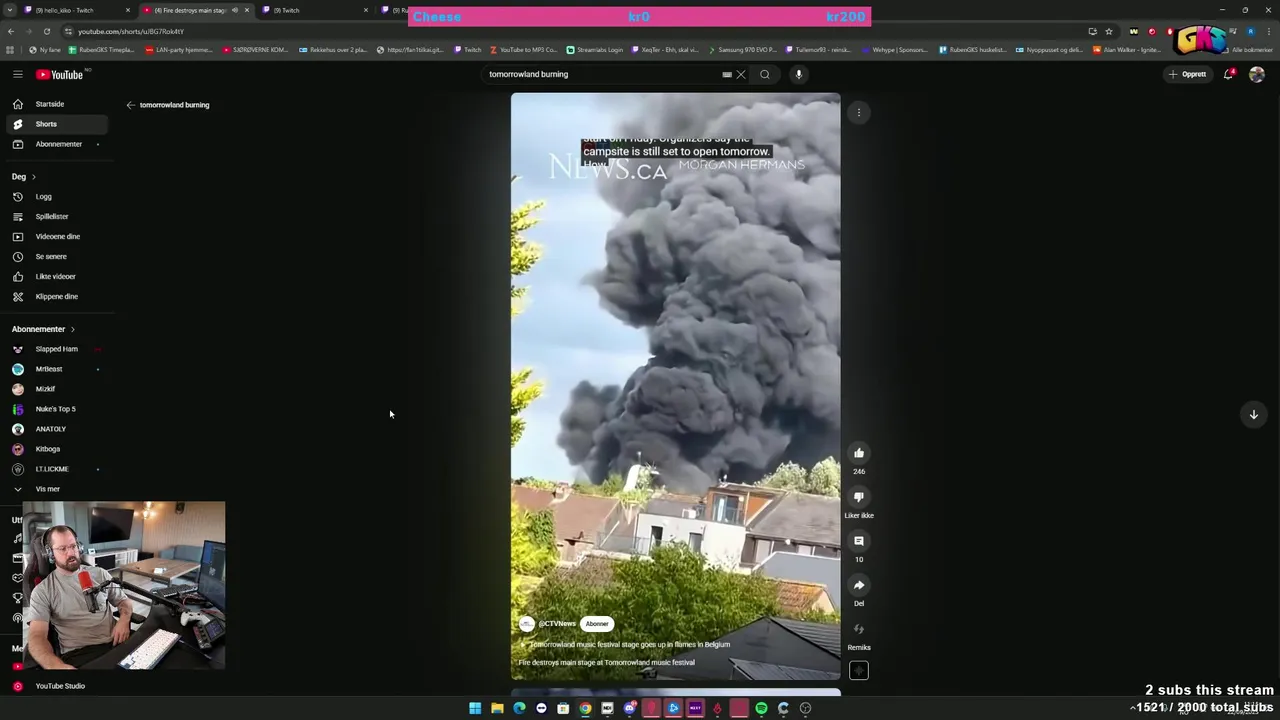
Task: Go to next Short with down arrow
Action: pos(1253,414)
